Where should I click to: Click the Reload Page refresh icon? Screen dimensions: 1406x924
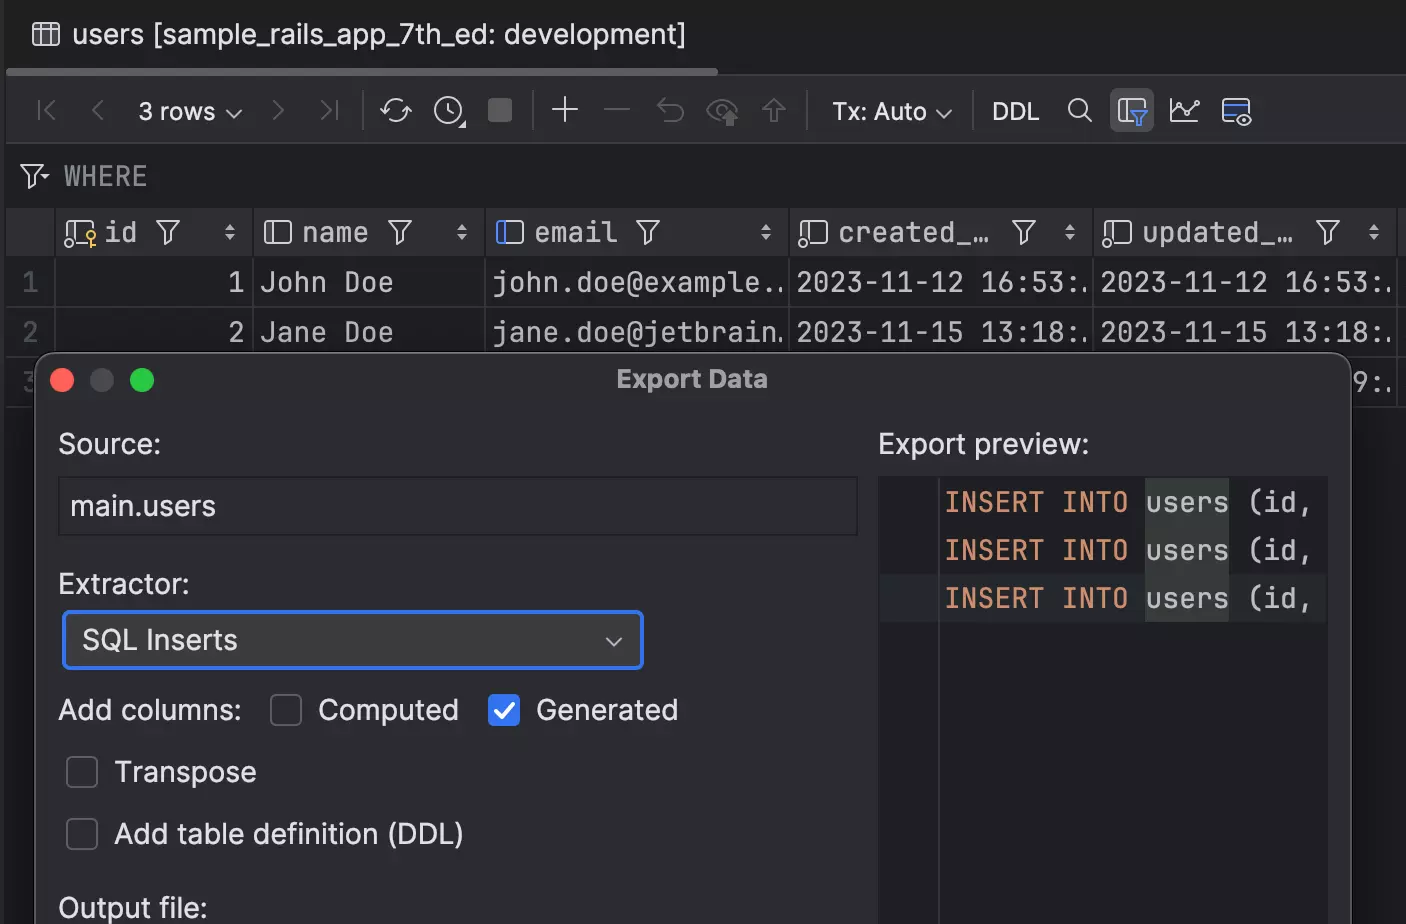(396, 111)
